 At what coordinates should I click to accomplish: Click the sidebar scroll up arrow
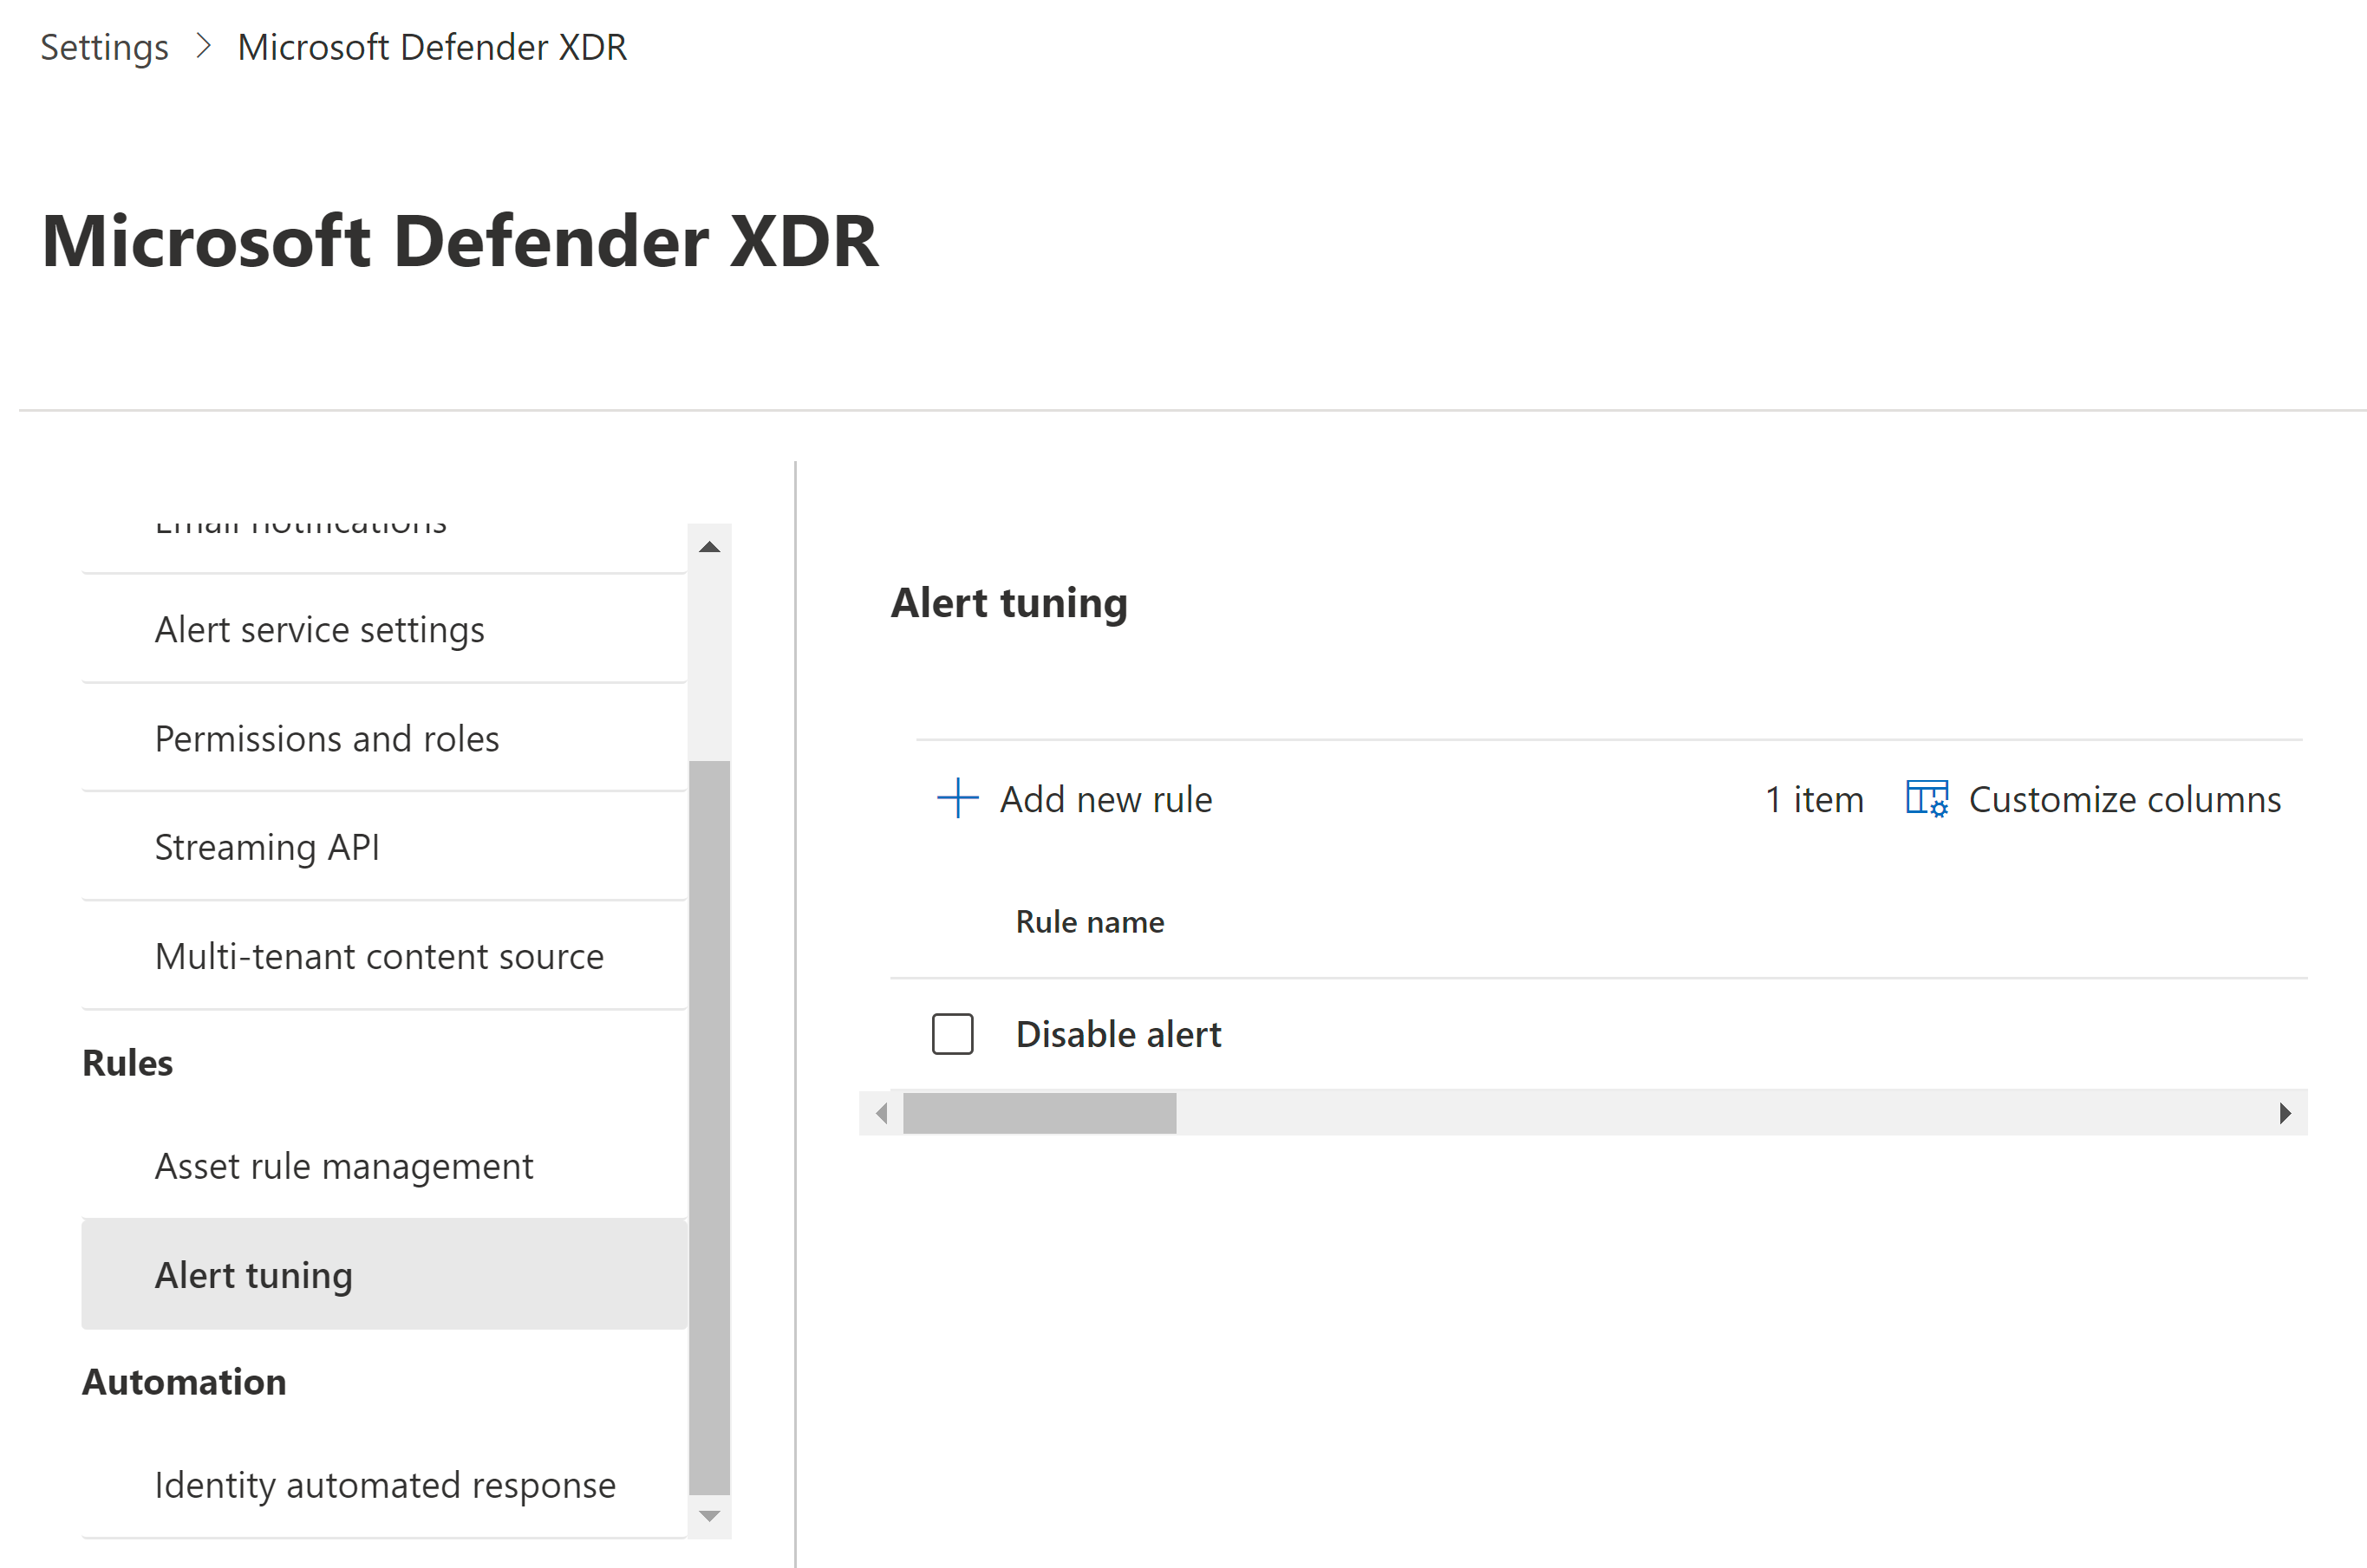point(709,547)
